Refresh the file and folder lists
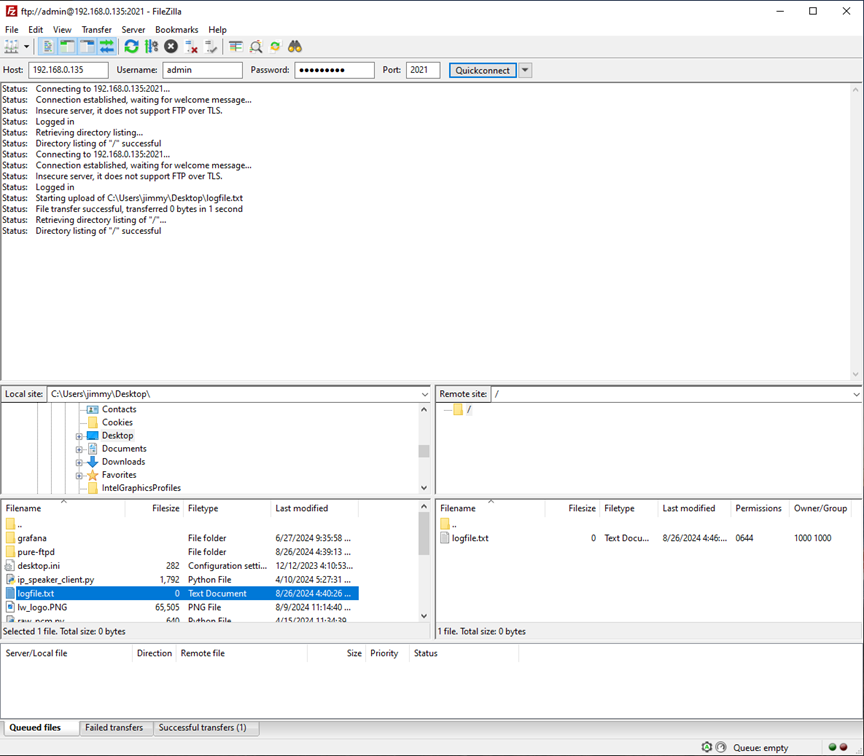This screenshot has width=864, height=756. 131,47
